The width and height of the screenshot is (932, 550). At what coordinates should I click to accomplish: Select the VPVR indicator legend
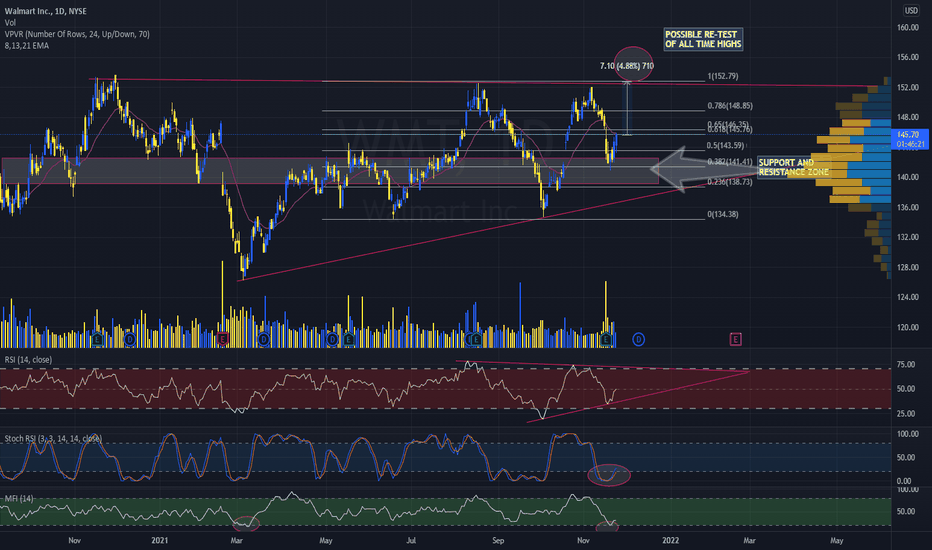point(77,34)
